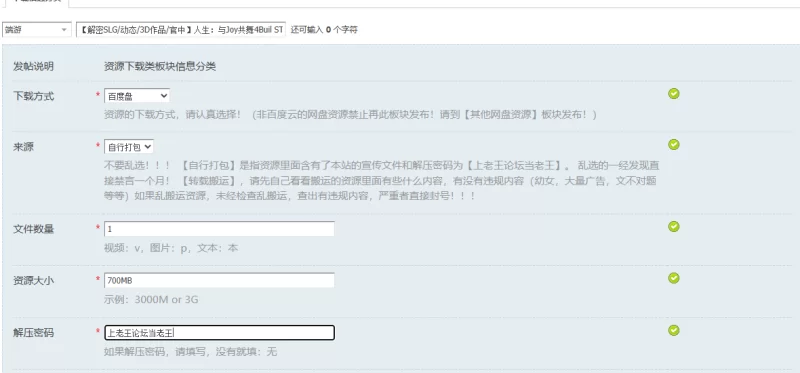800x373 pixels.
Task: Click the 资源的下载方式 hint text
Action: click(x=350, y=115)
